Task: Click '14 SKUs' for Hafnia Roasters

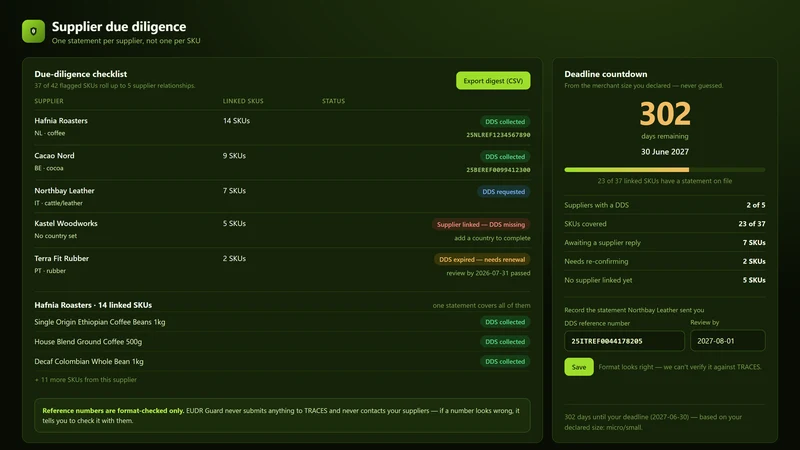Action: 236,121
